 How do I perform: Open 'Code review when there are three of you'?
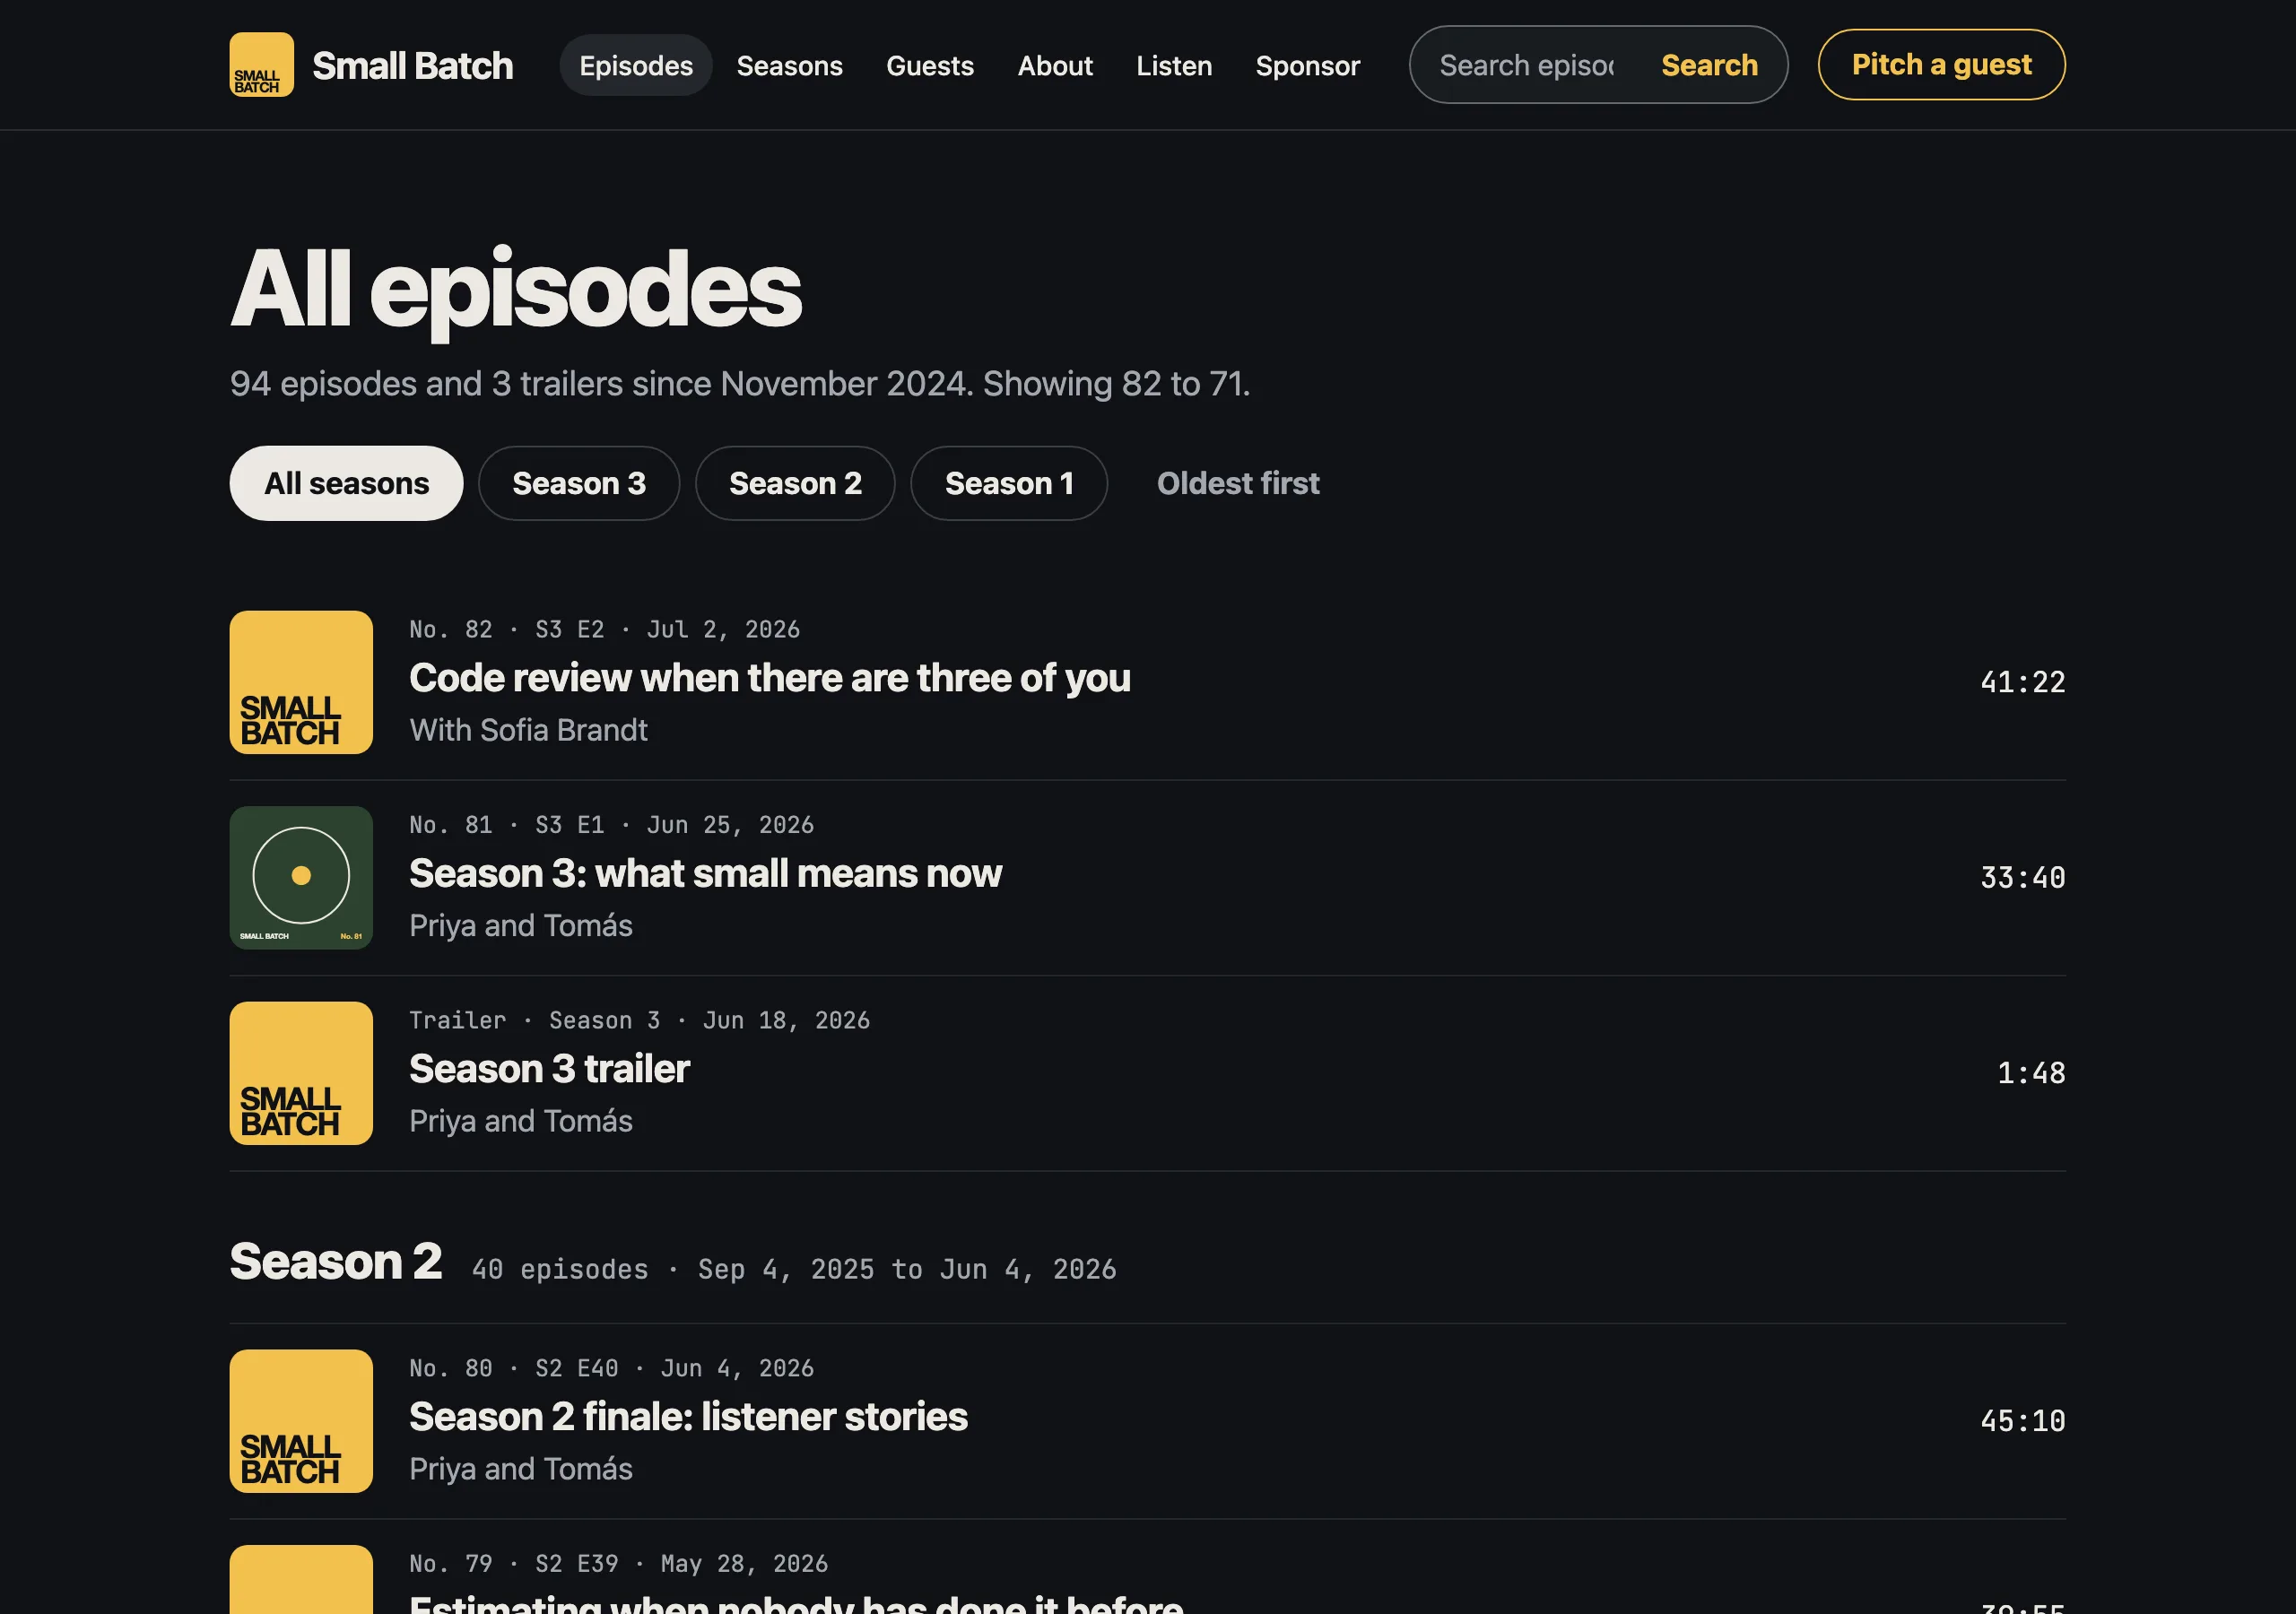pos(769,678)
